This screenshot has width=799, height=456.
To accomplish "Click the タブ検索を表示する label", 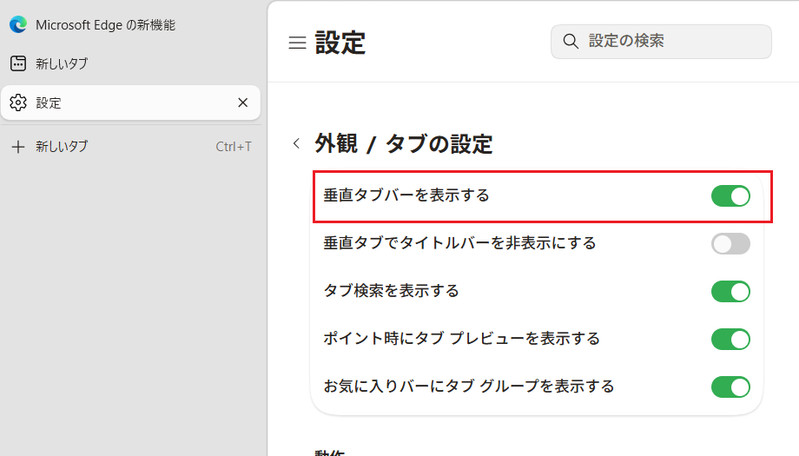I will tap(391, 291).
